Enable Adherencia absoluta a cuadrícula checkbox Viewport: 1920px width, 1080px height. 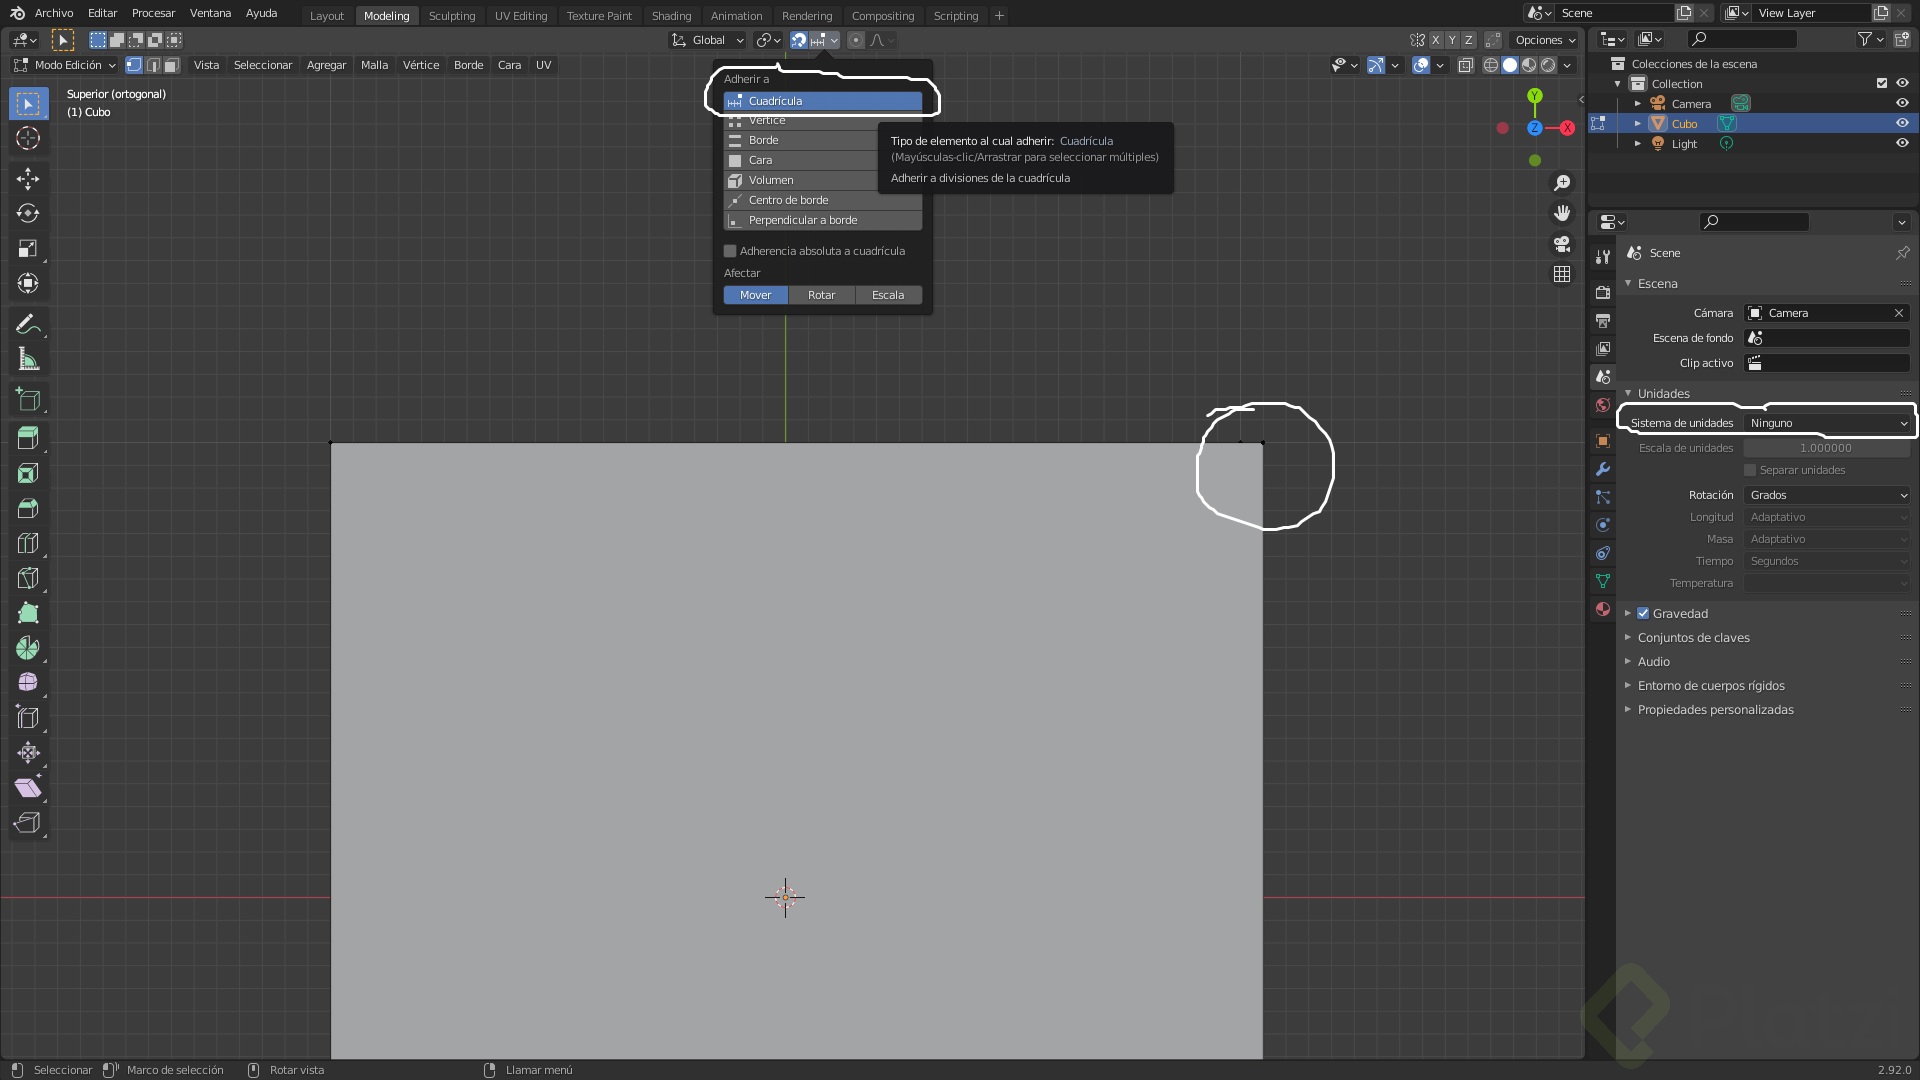(x=730, y=251)
